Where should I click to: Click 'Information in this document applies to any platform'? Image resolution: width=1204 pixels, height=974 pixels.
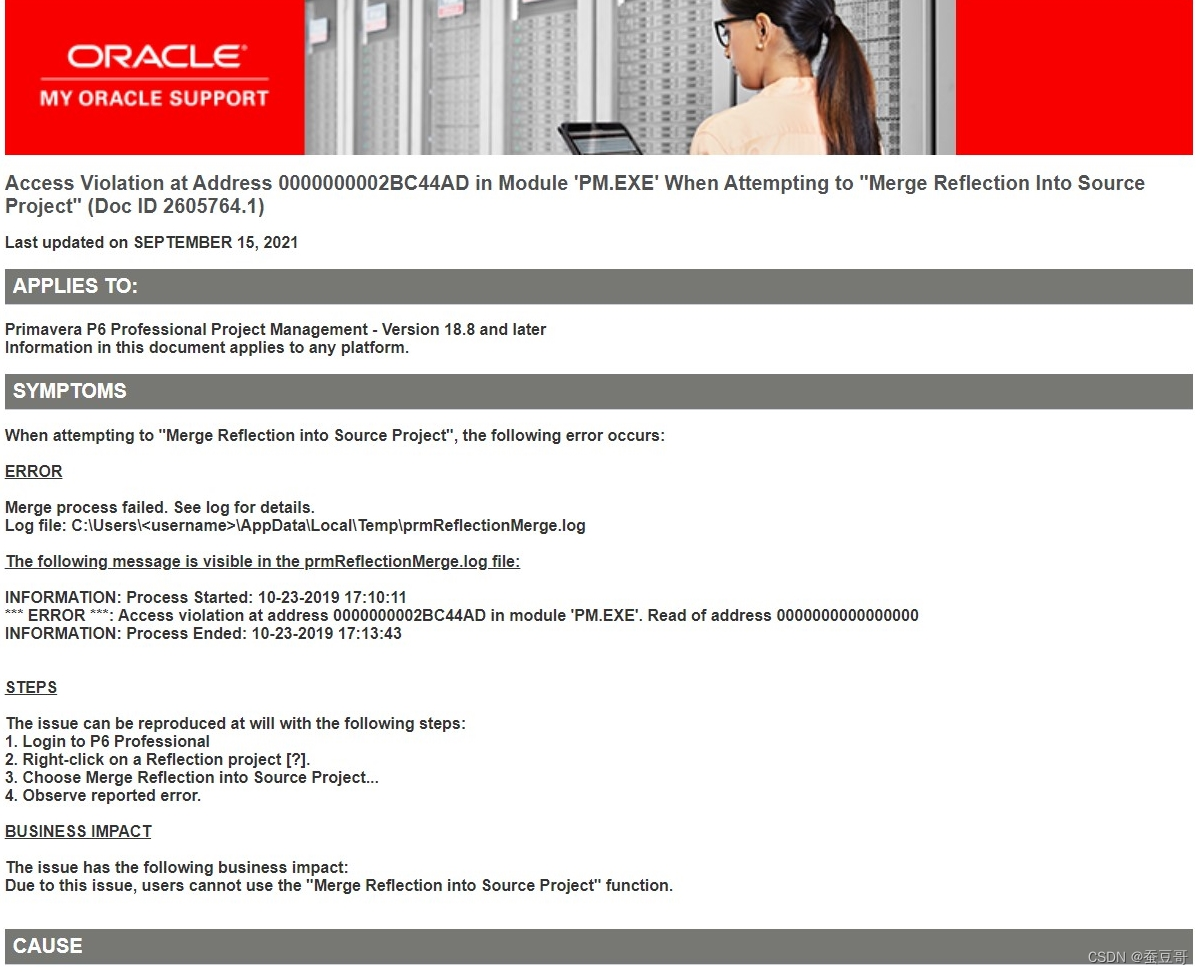pyautogui.click(x=207, y=348)
